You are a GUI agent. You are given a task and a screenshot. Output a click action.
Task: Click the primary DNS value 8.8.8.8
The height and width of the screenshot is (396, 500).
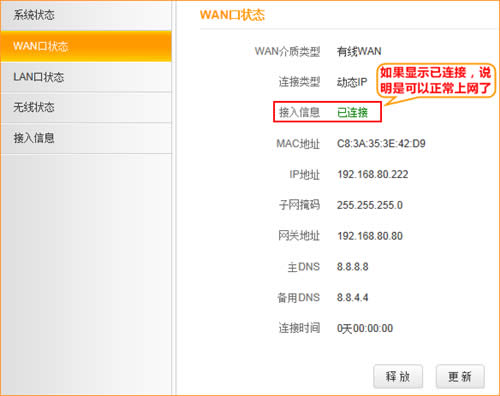coord(352,267)
